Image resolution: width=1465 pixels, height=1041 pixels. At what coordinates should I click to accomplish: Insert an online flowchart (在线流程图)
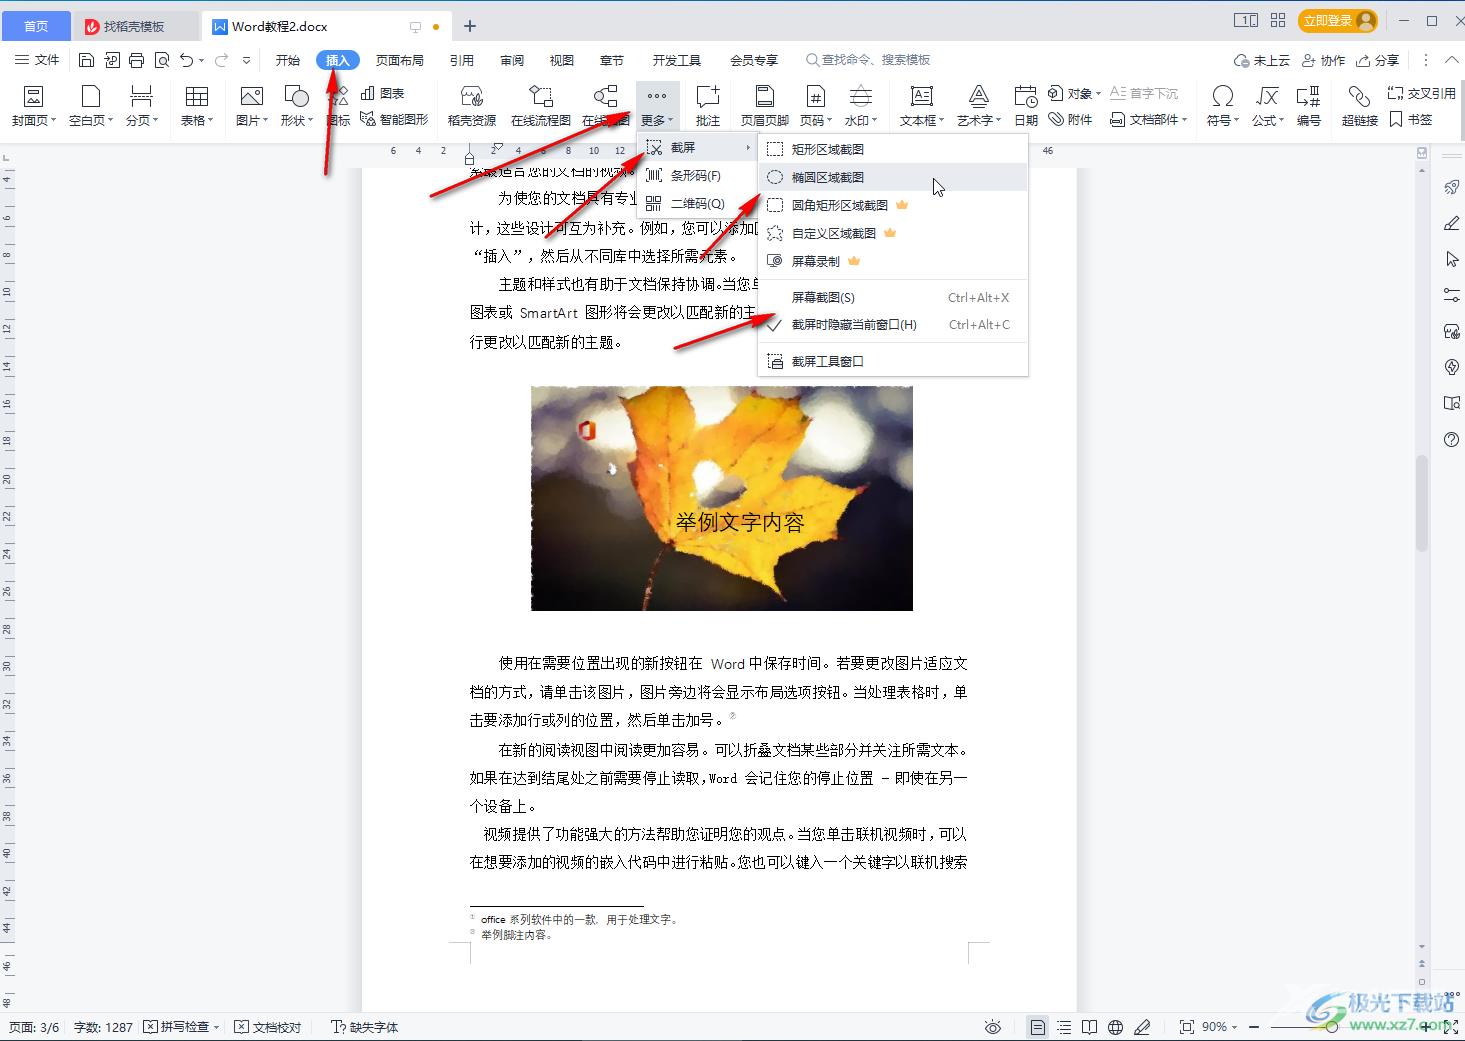(541, 106)
